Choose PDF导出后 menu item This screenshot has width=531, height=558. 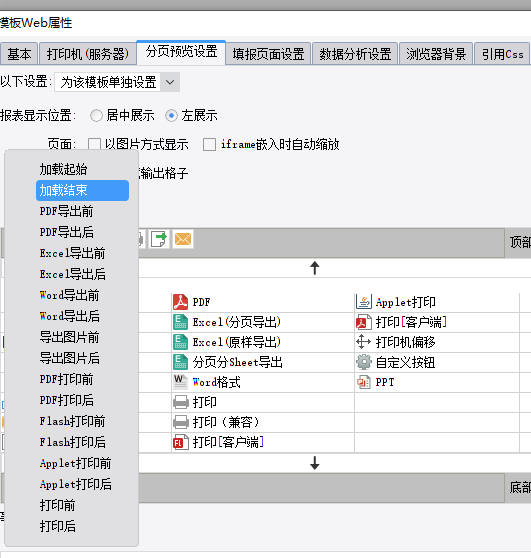[x=82, y=232]
